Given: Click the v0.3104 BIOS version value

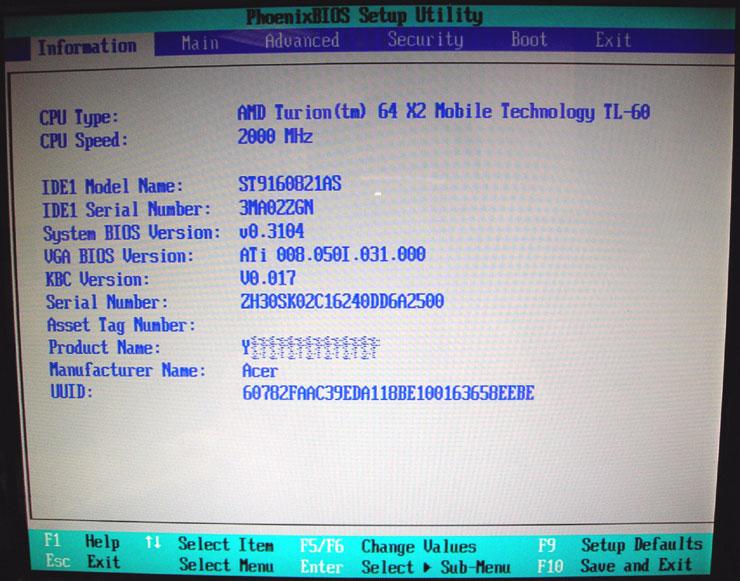Looking at the screenshot, I should pyautogui.click(x=272, y=231).
